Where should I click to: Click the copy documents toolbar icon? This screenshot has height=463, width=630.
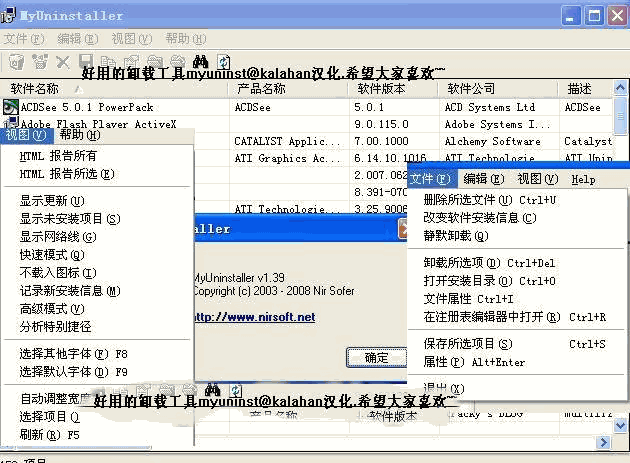pos(108,61)
